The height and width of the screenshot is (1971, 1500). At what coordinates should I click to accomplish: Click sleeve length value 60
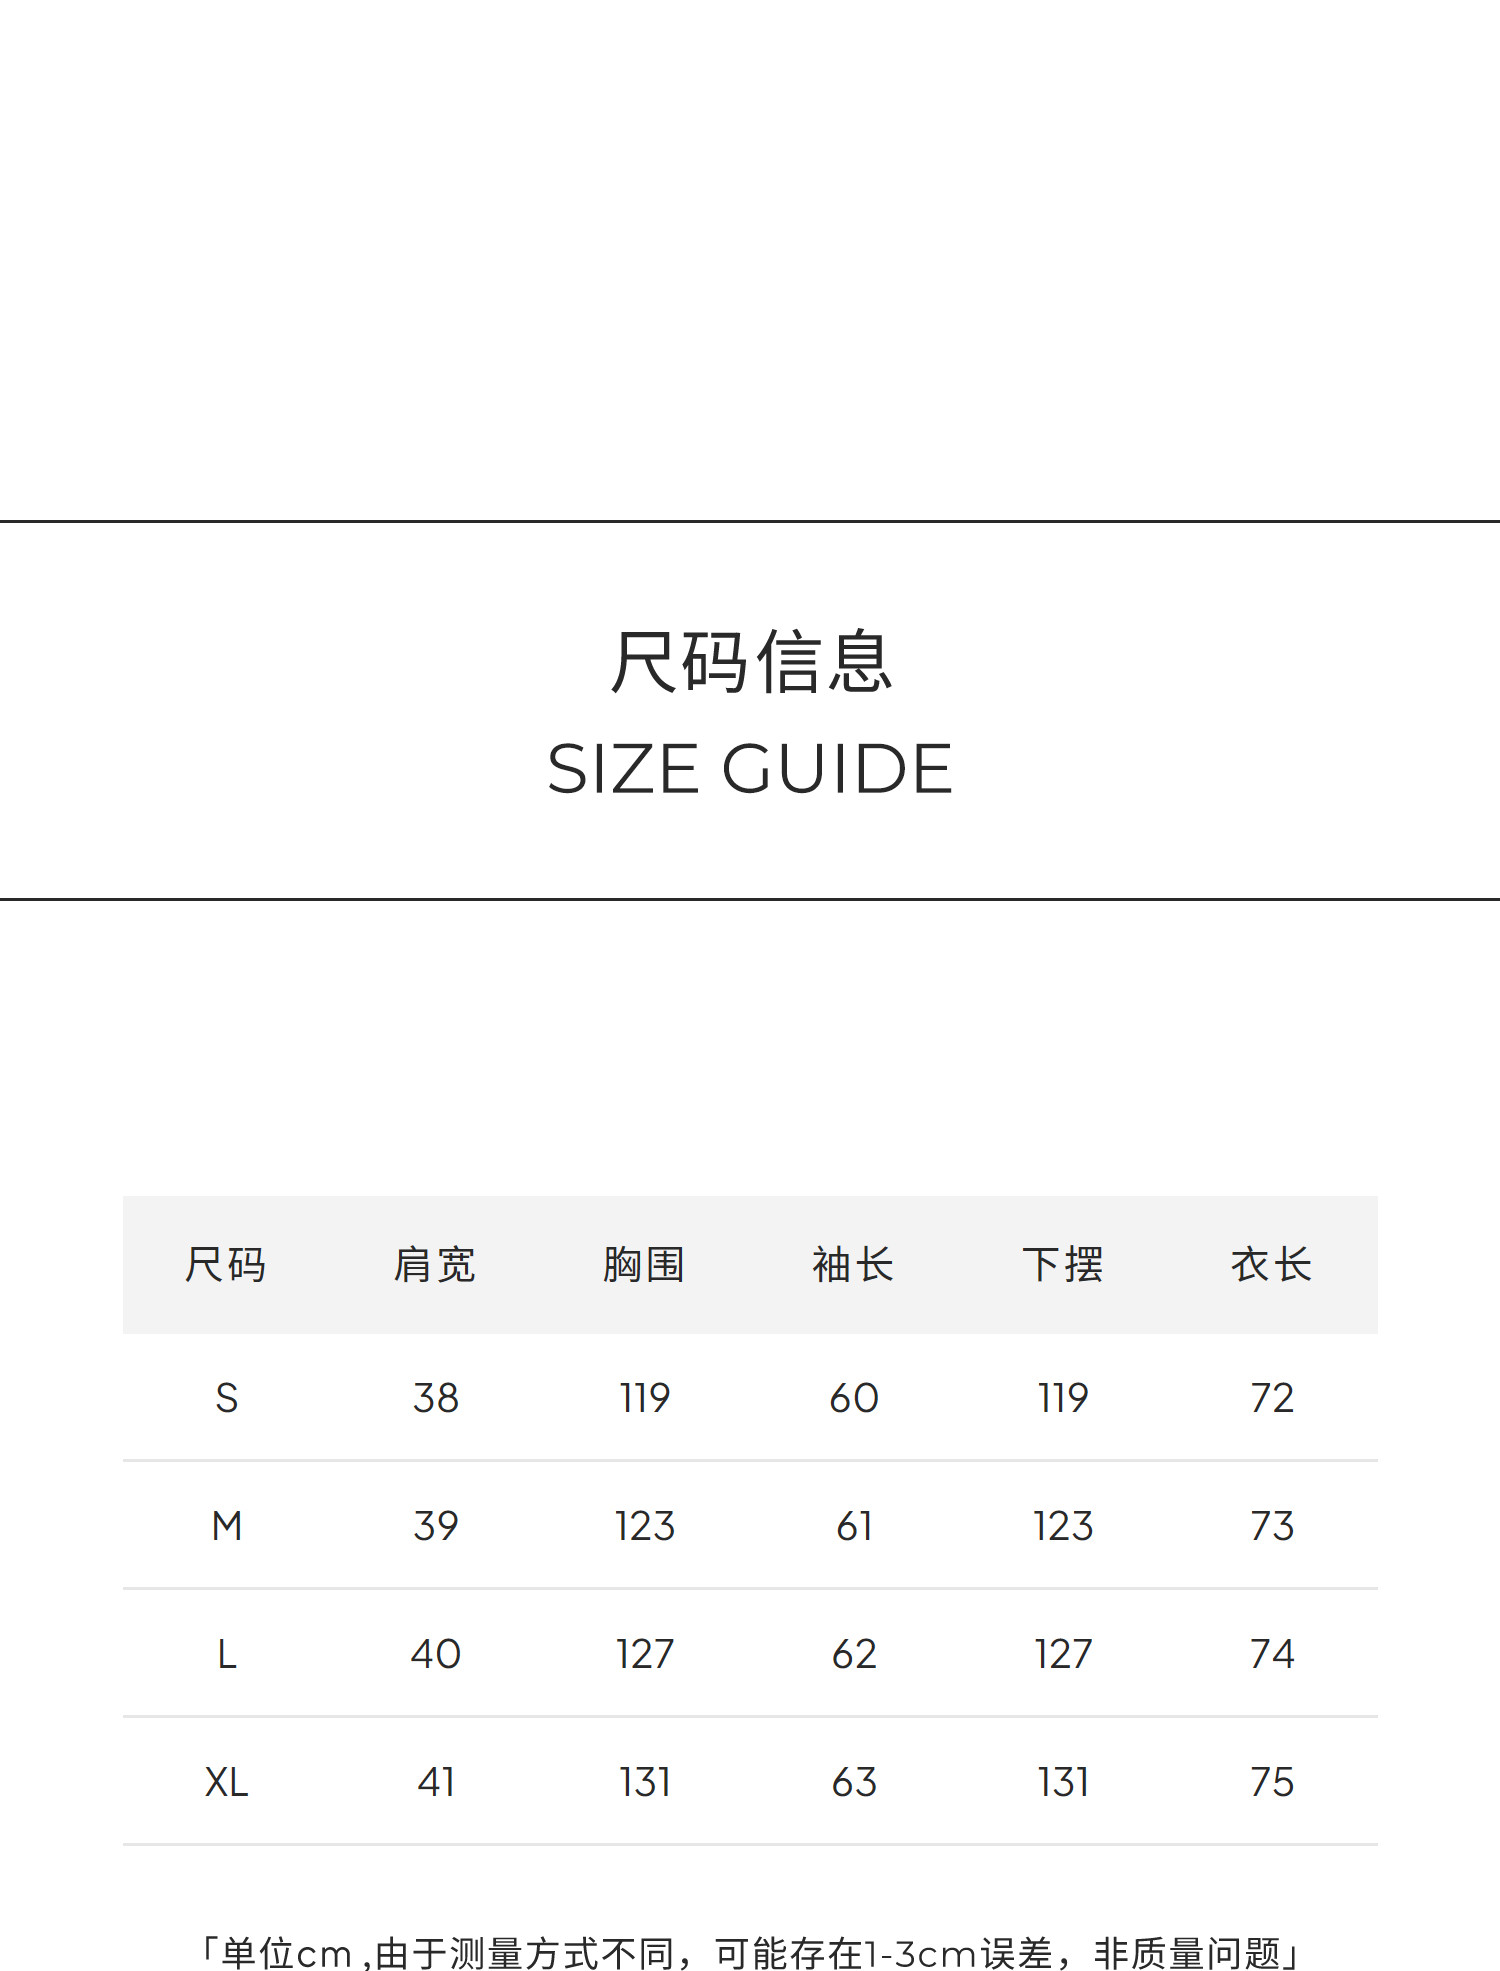point(854,1398)
